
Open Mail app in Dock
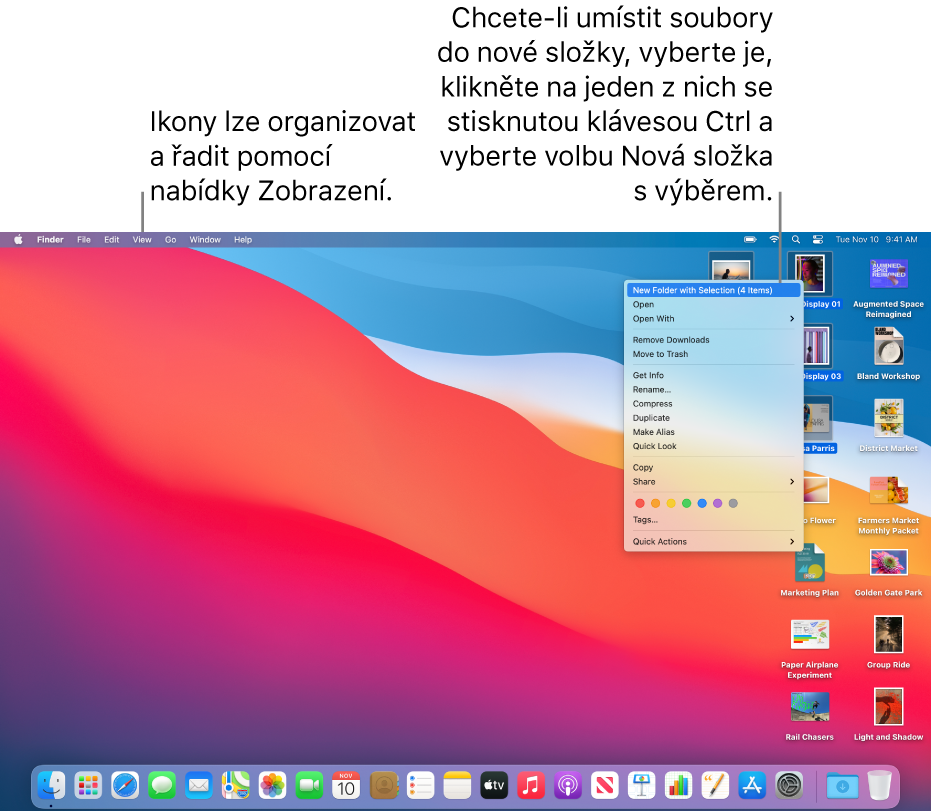click(199, 785)
